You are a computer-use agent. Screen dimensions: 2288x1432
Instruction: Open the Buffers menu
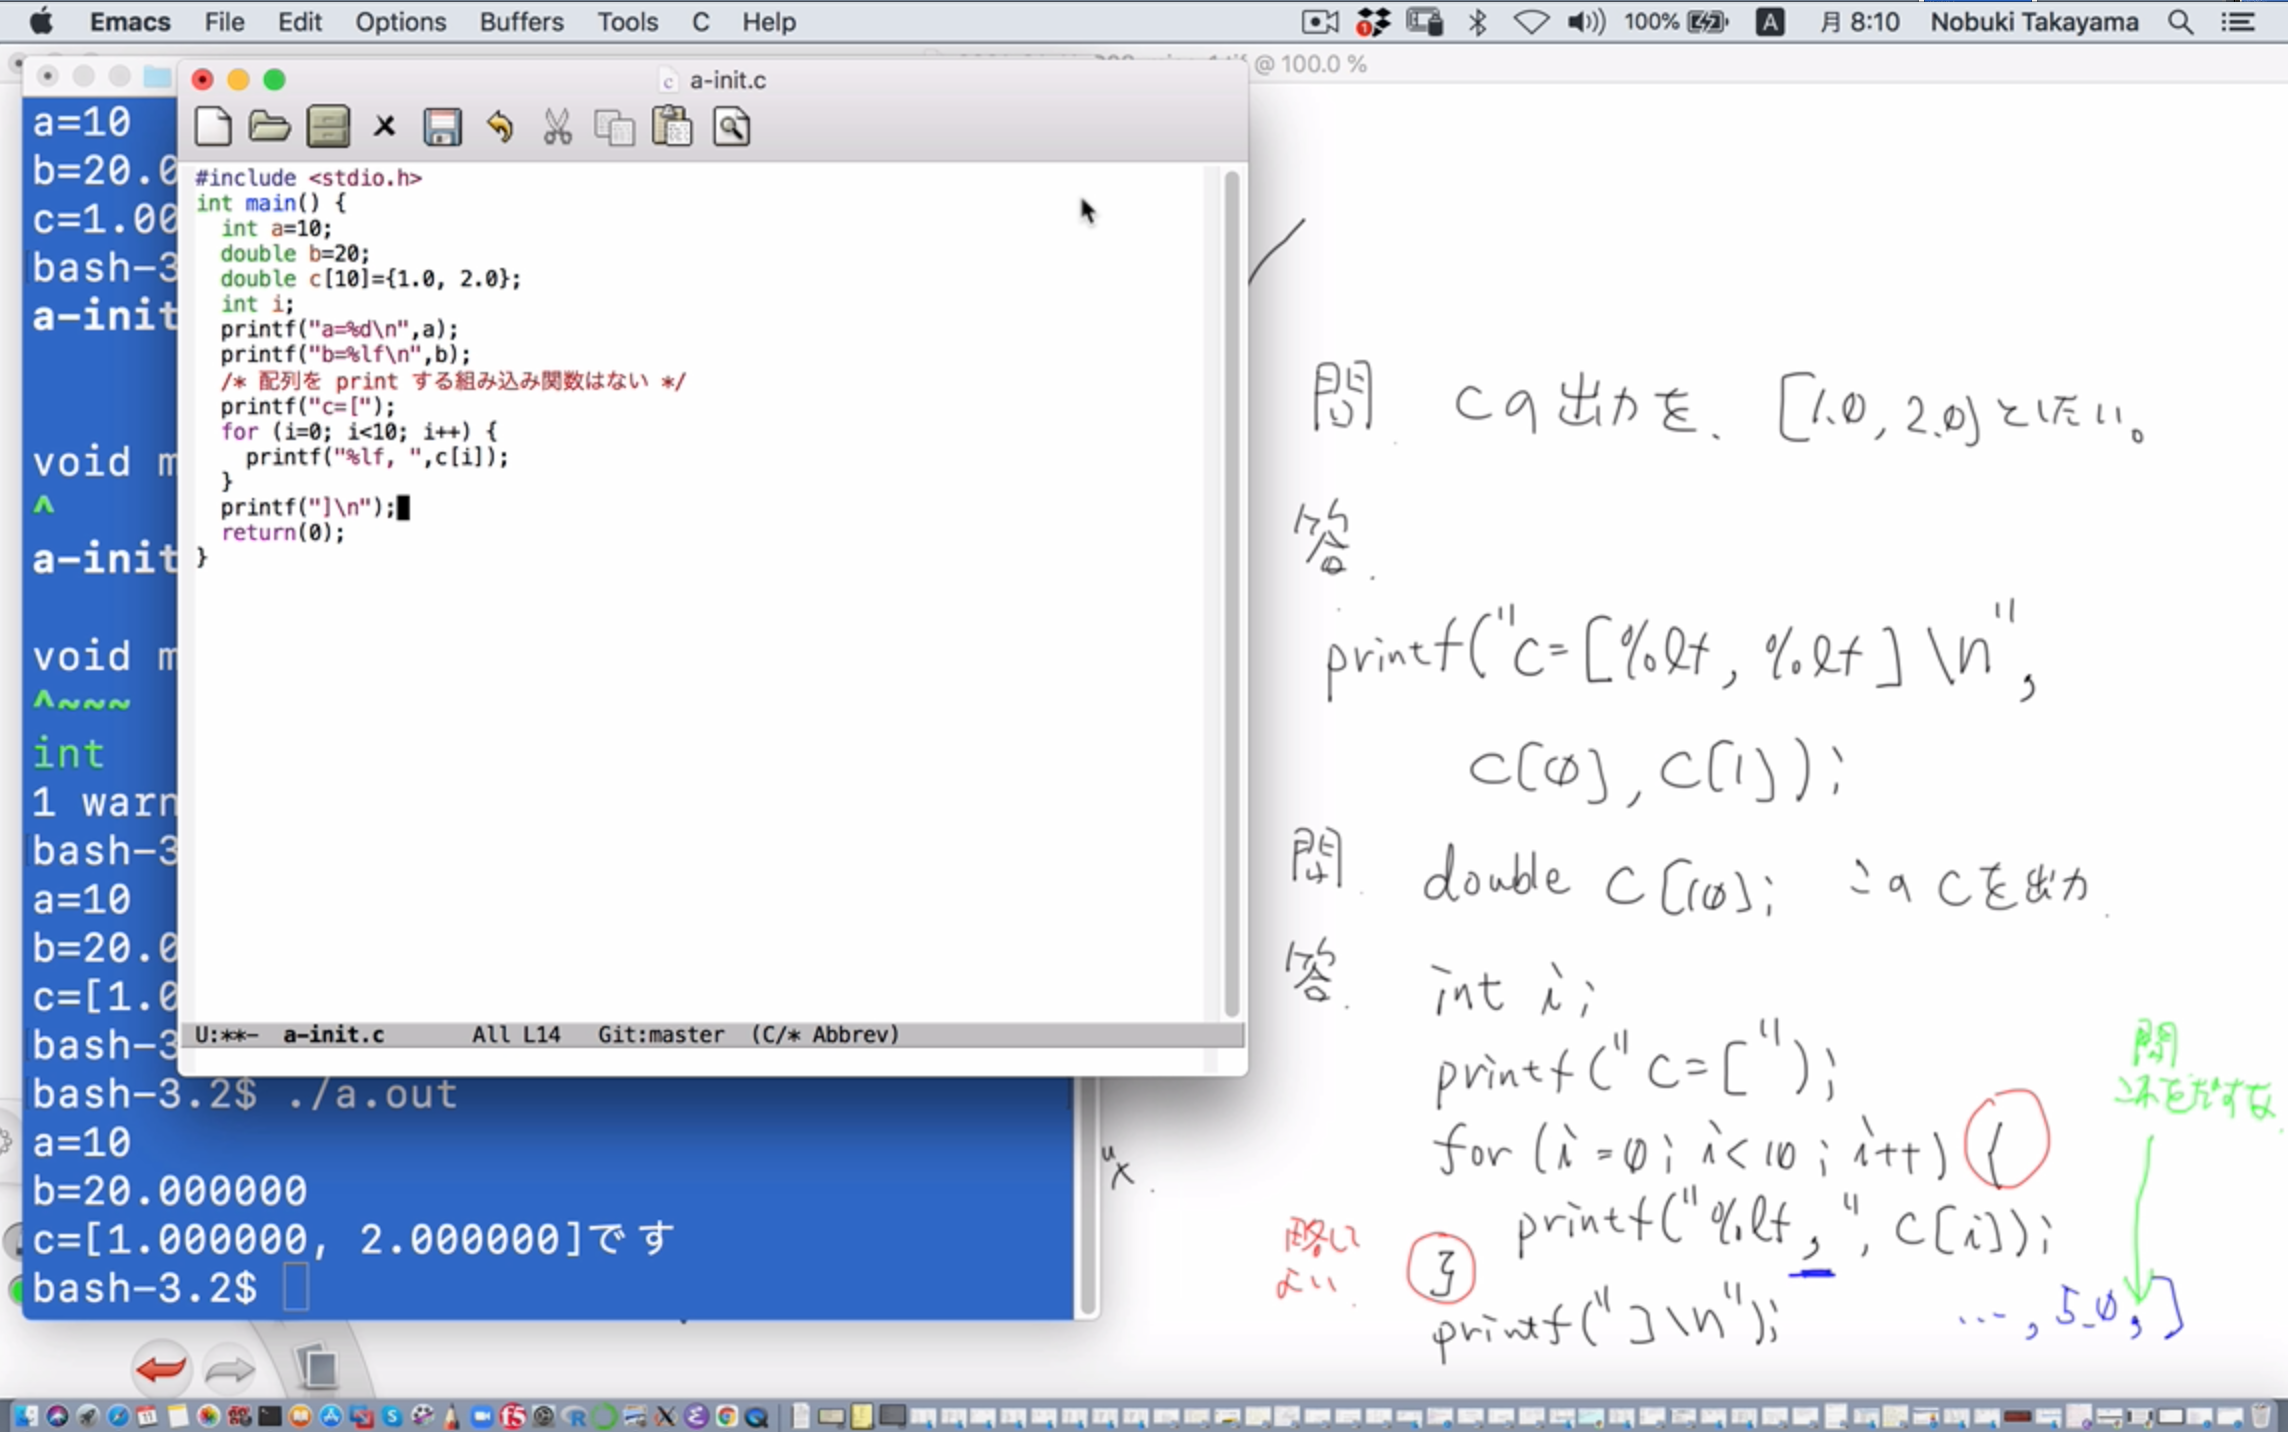[x=521, y=21]
